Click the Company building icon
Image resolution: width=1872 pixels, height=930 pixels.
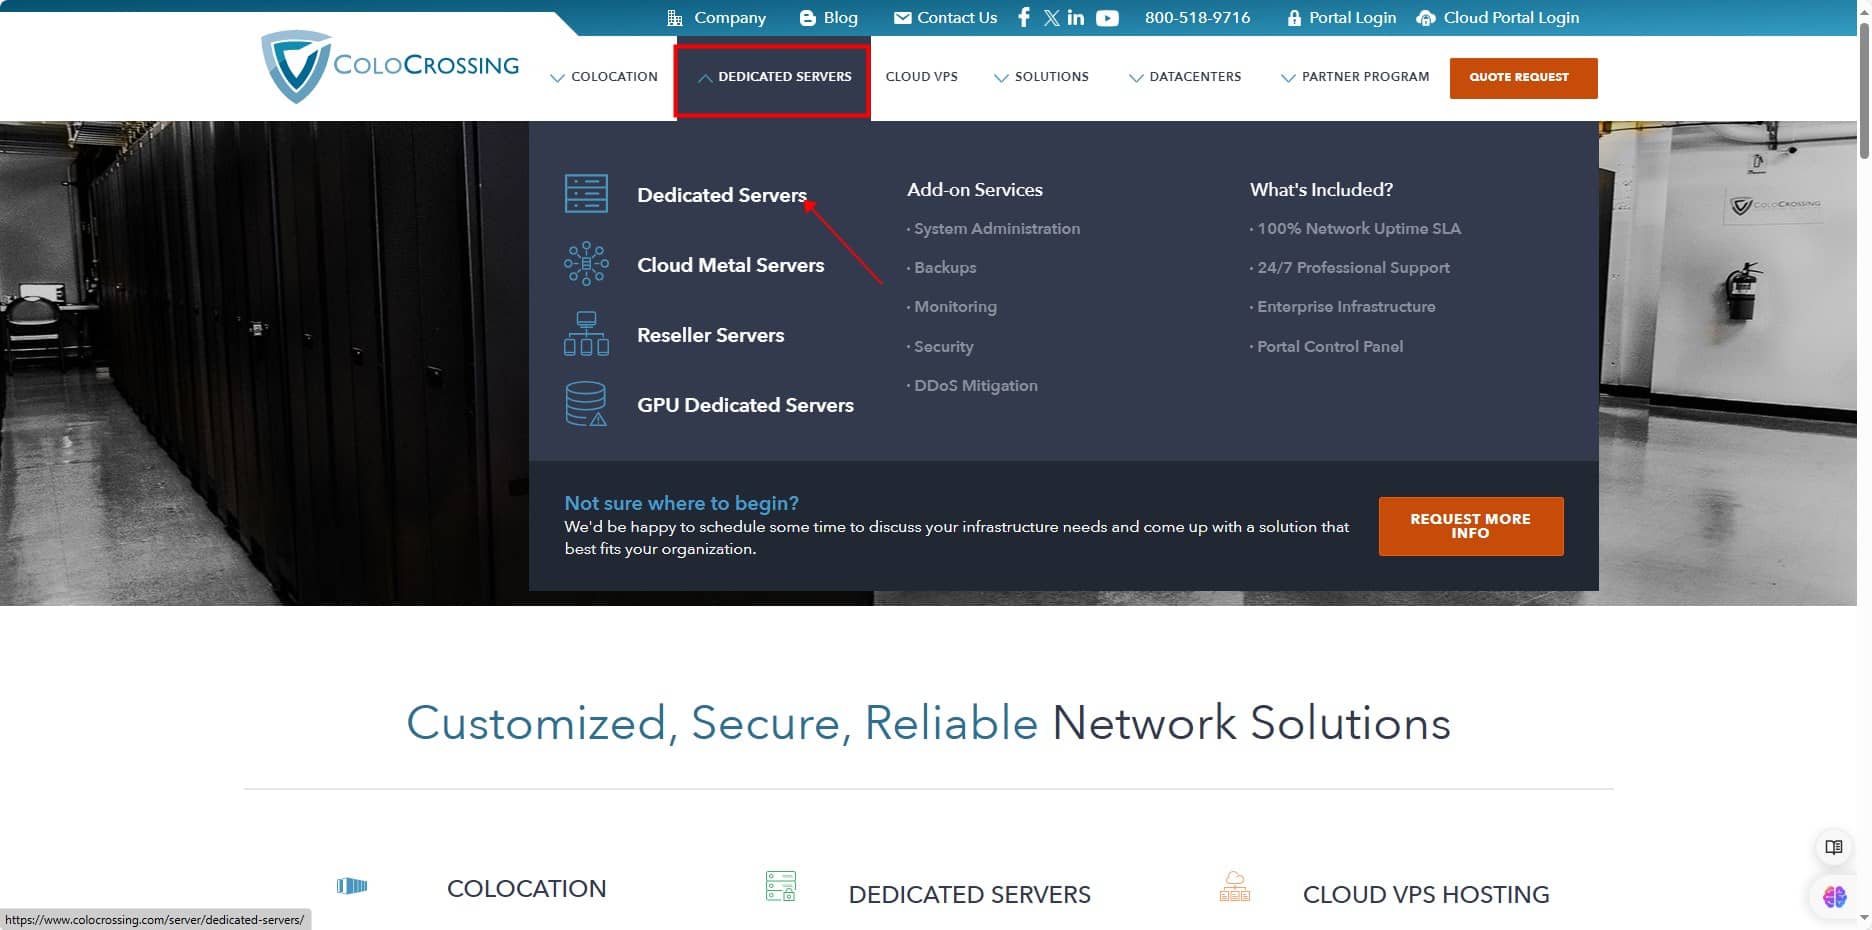pos(675,18)
